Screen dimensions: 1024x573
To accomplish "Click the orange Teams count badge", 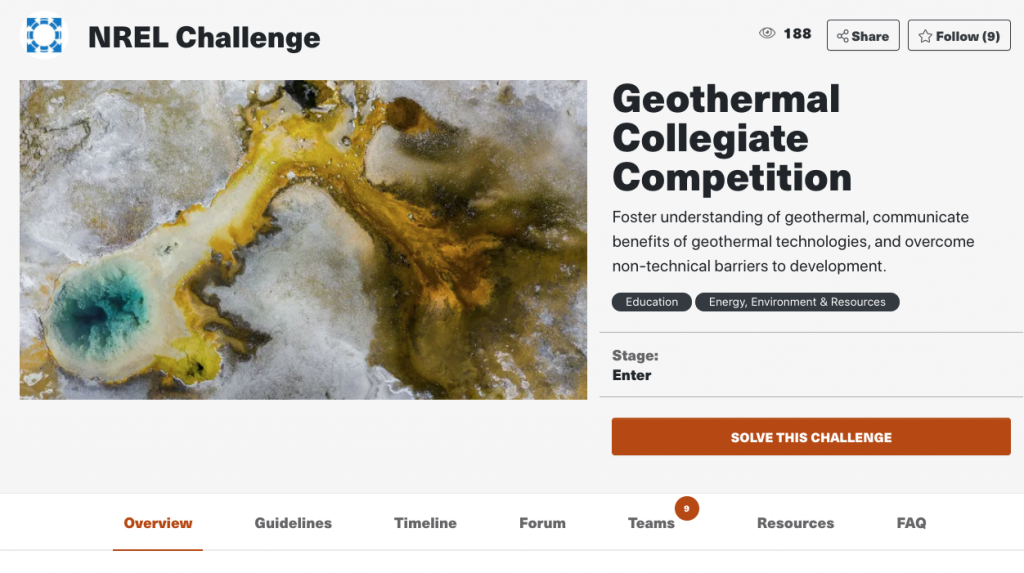I will (686, 508).
